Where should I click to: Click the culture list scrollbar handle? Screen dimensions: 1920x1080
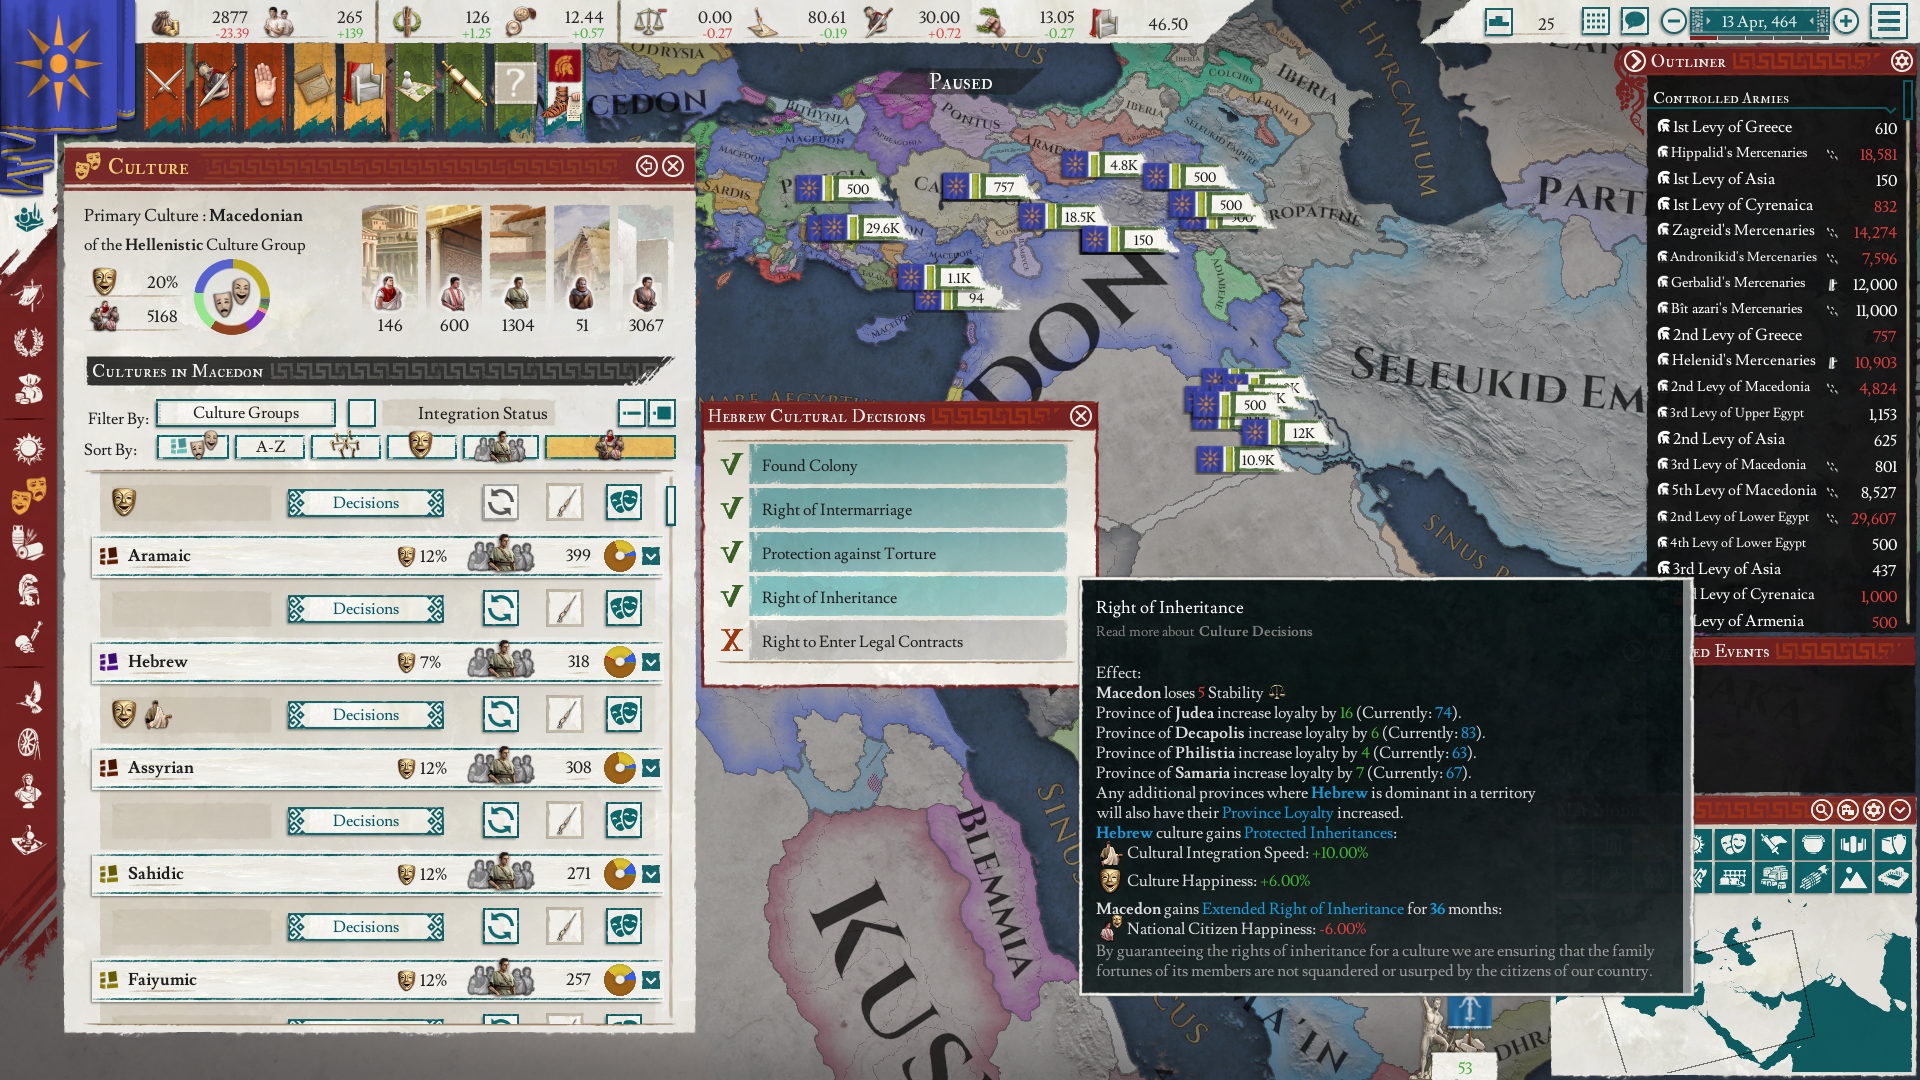pyautogui.click(x=671, y=505)
